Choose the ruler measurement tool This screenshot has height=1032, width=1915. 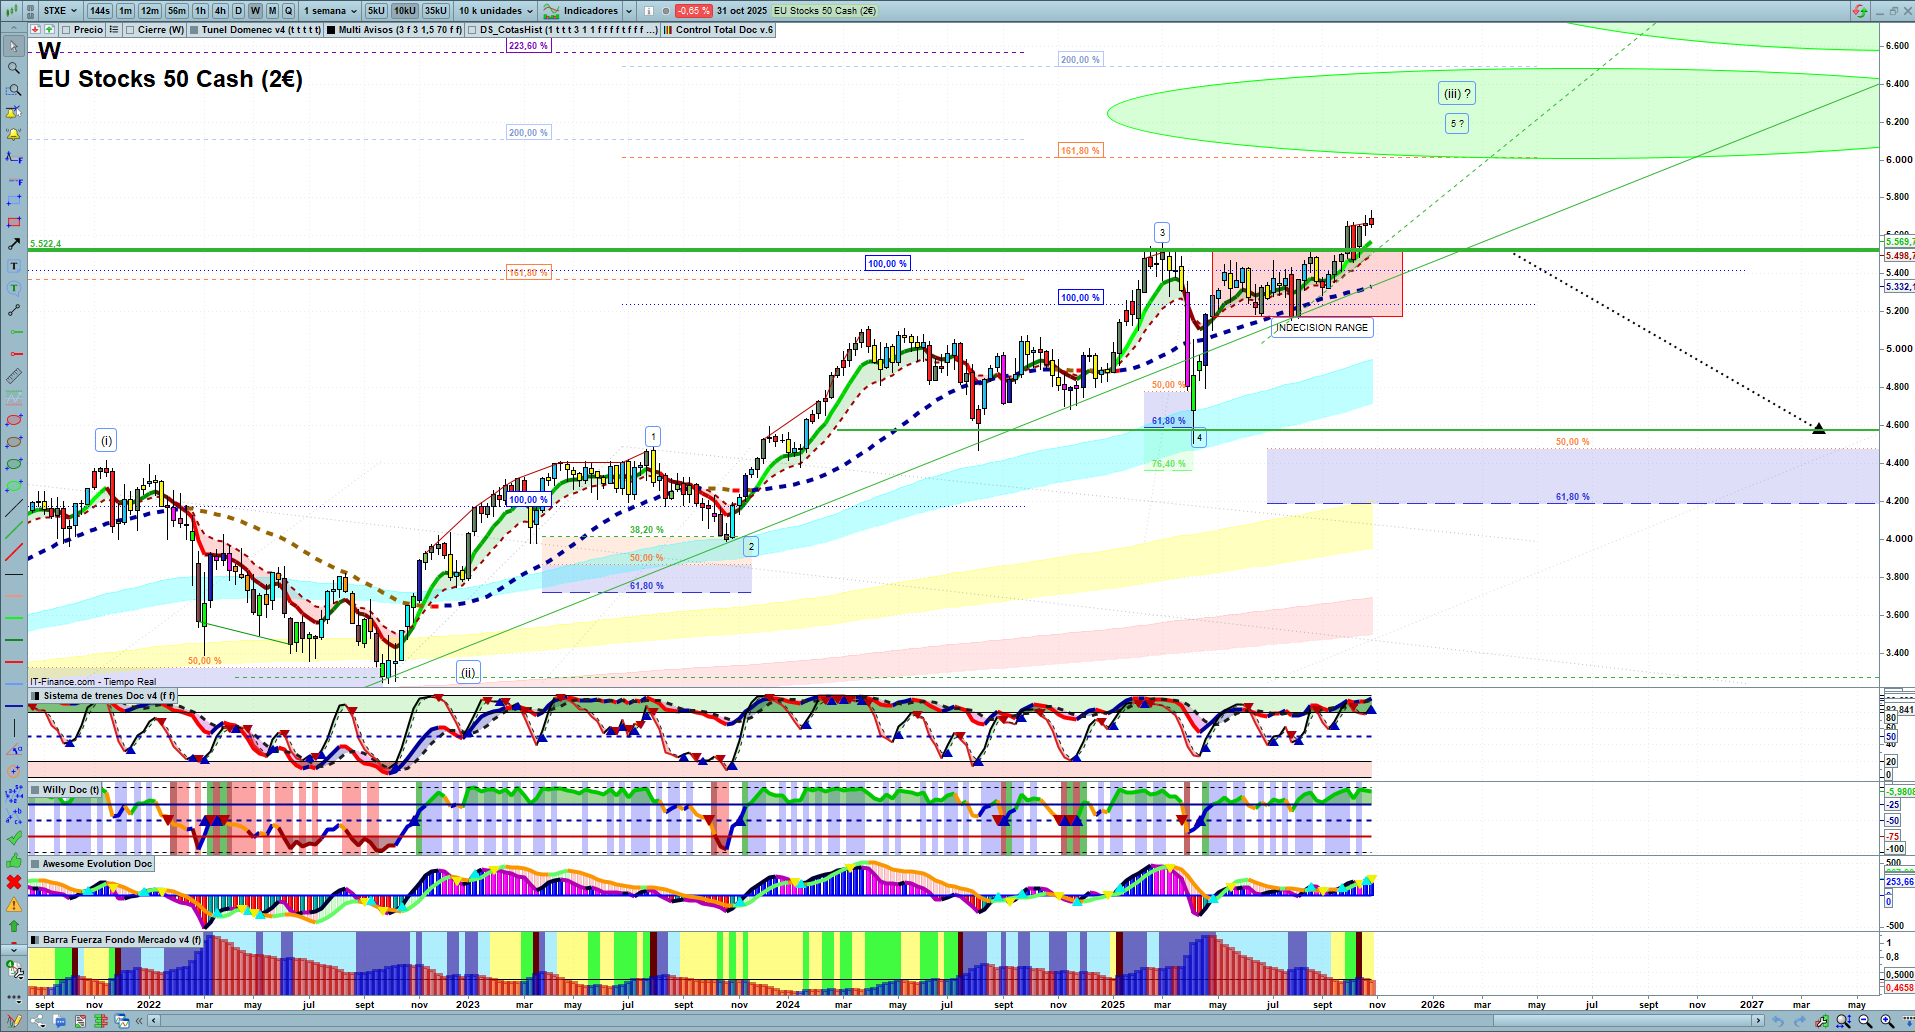(x=14, y=376)
